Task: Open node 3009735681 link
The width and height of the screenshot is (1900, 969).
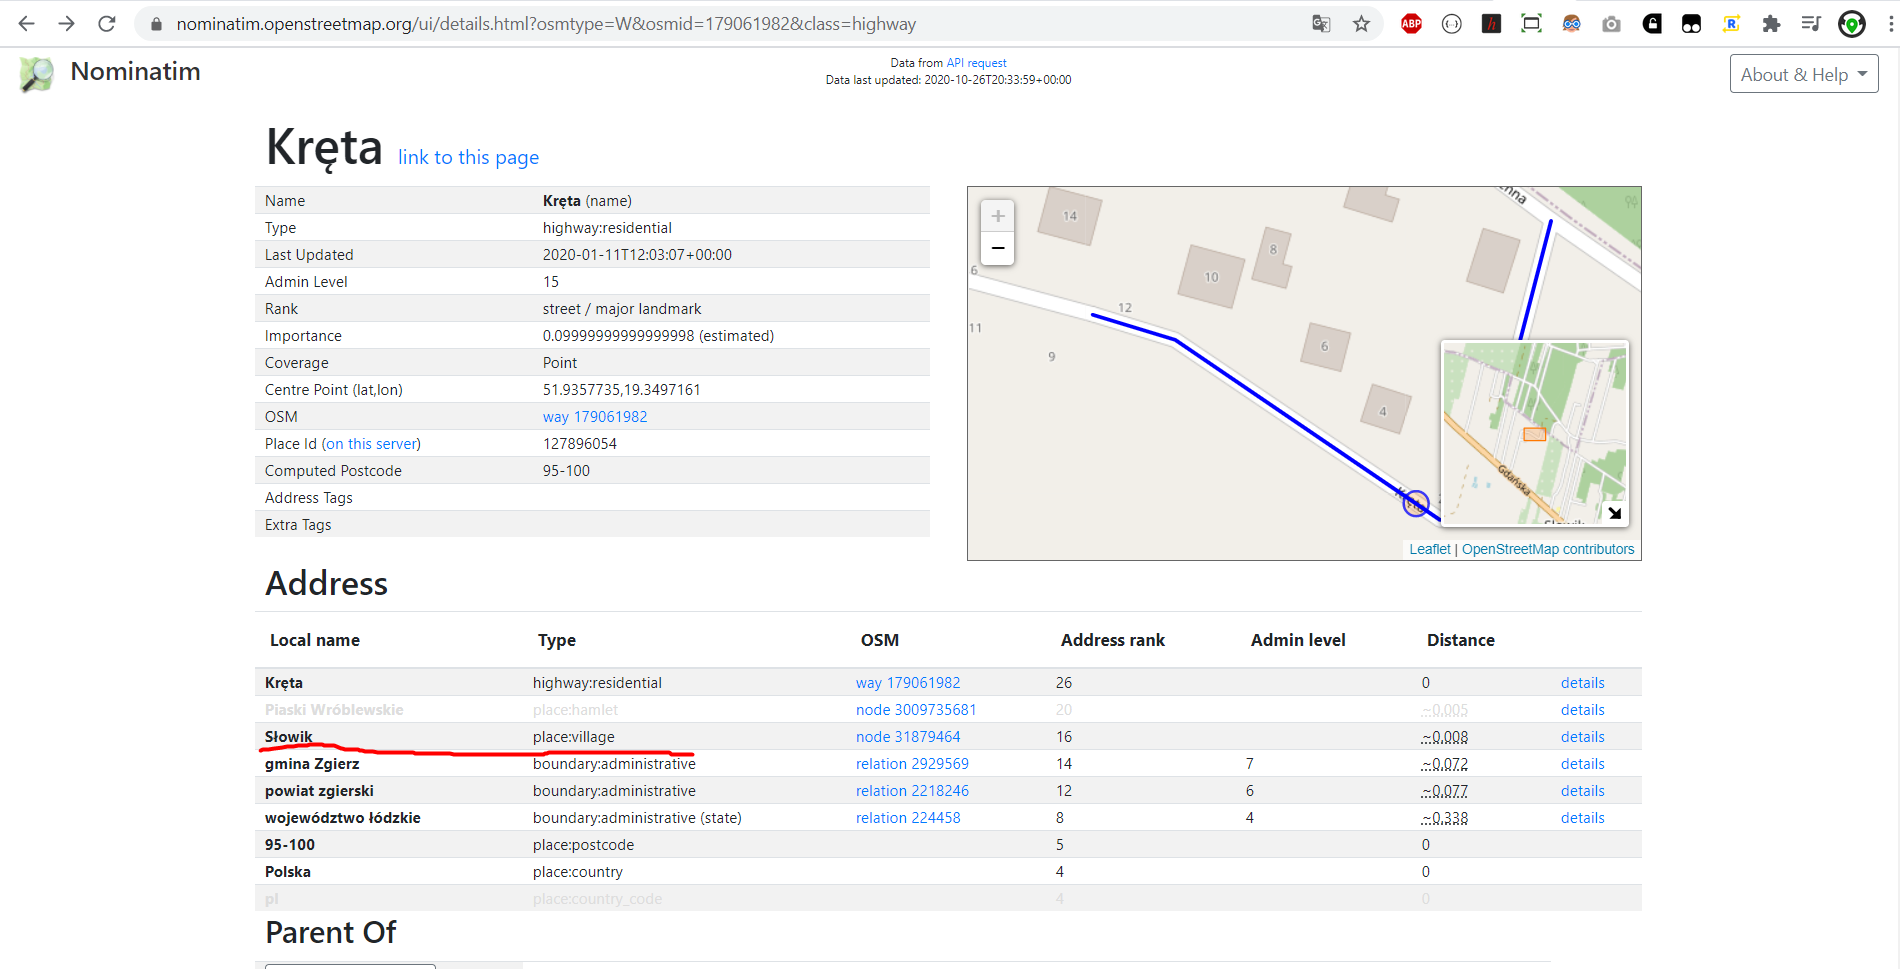Action: tap(916, 710)
